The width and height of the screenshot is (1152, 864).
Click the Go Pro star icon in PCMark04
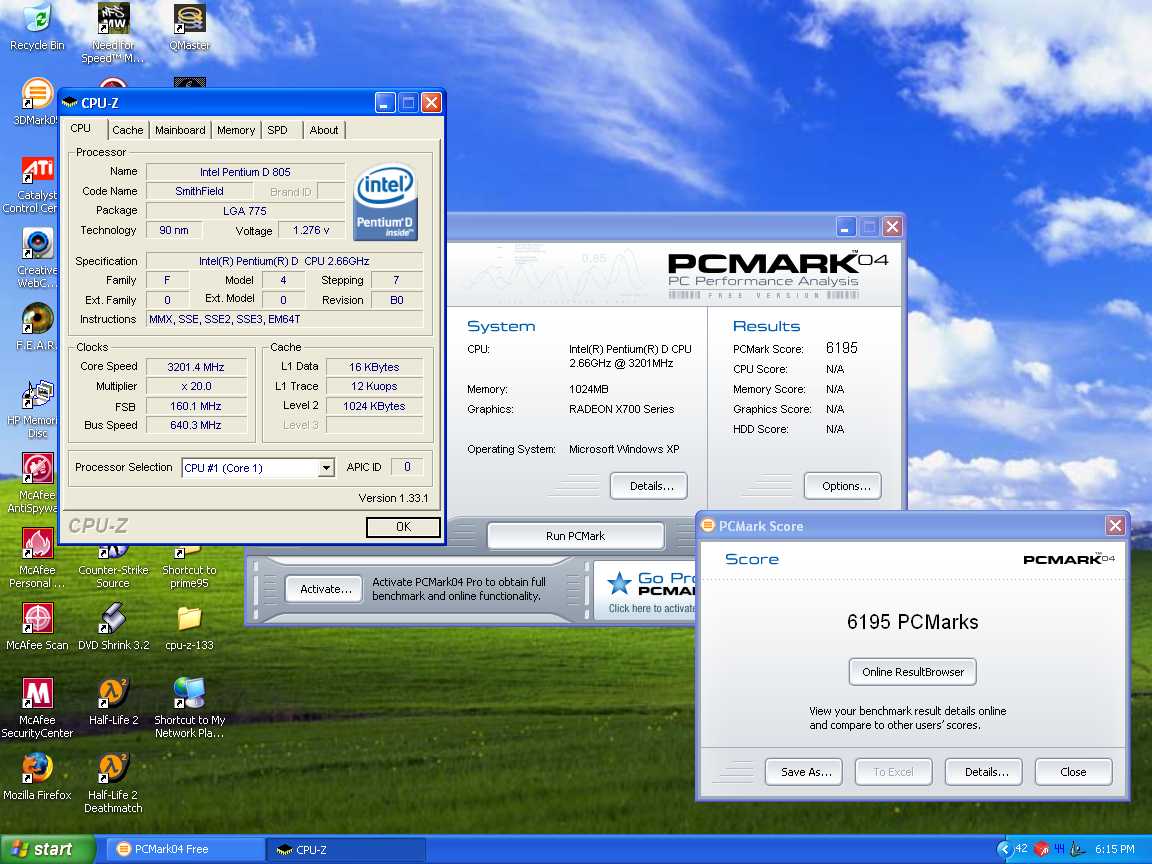point(619,583)
